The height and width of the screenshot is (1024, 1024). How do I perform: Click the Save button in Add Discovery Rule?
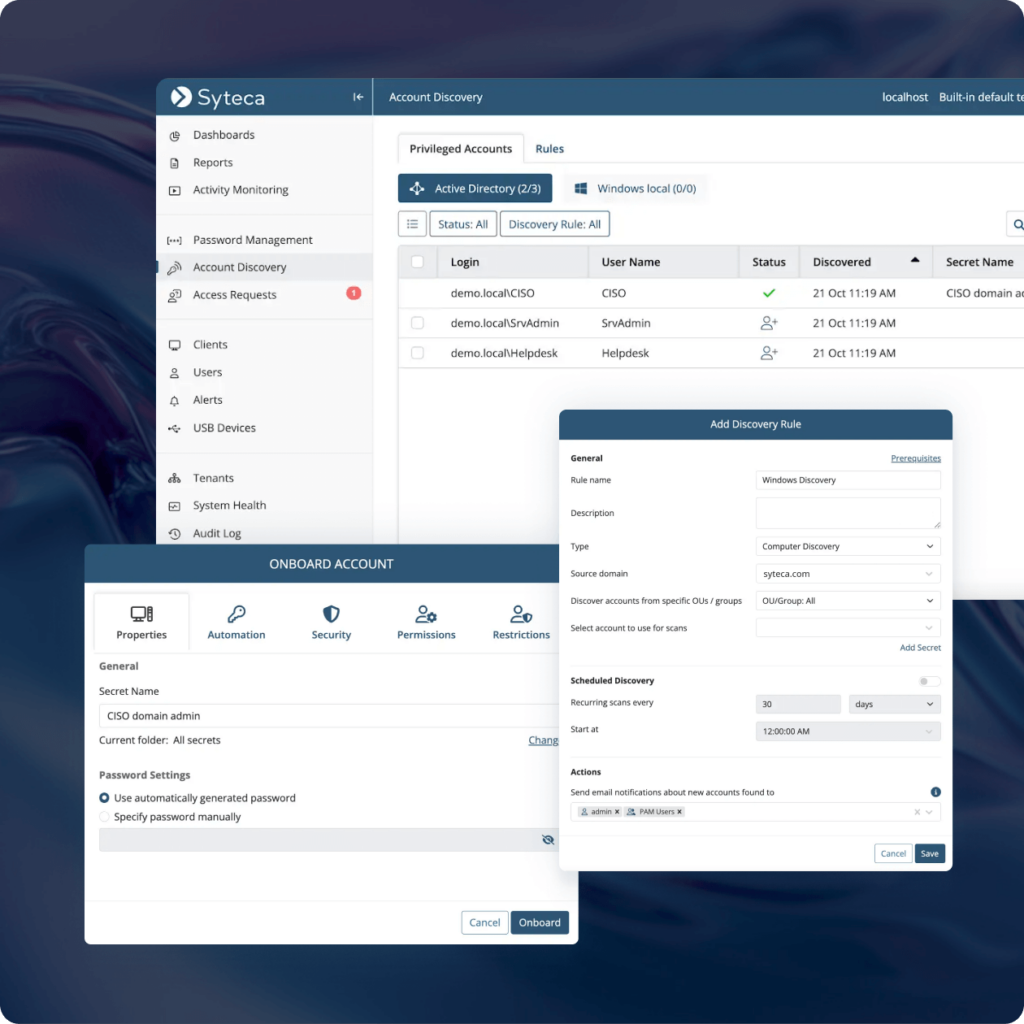coord(929,853)
